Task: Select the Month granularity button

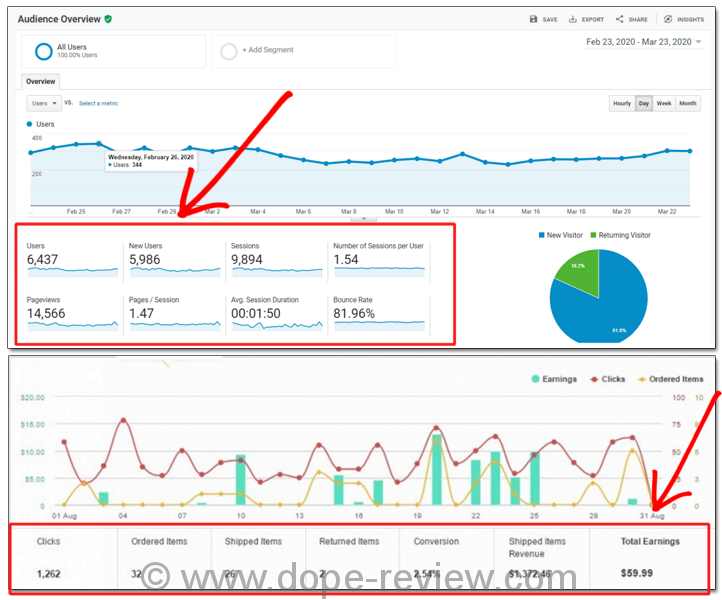Action: (688, 103)
